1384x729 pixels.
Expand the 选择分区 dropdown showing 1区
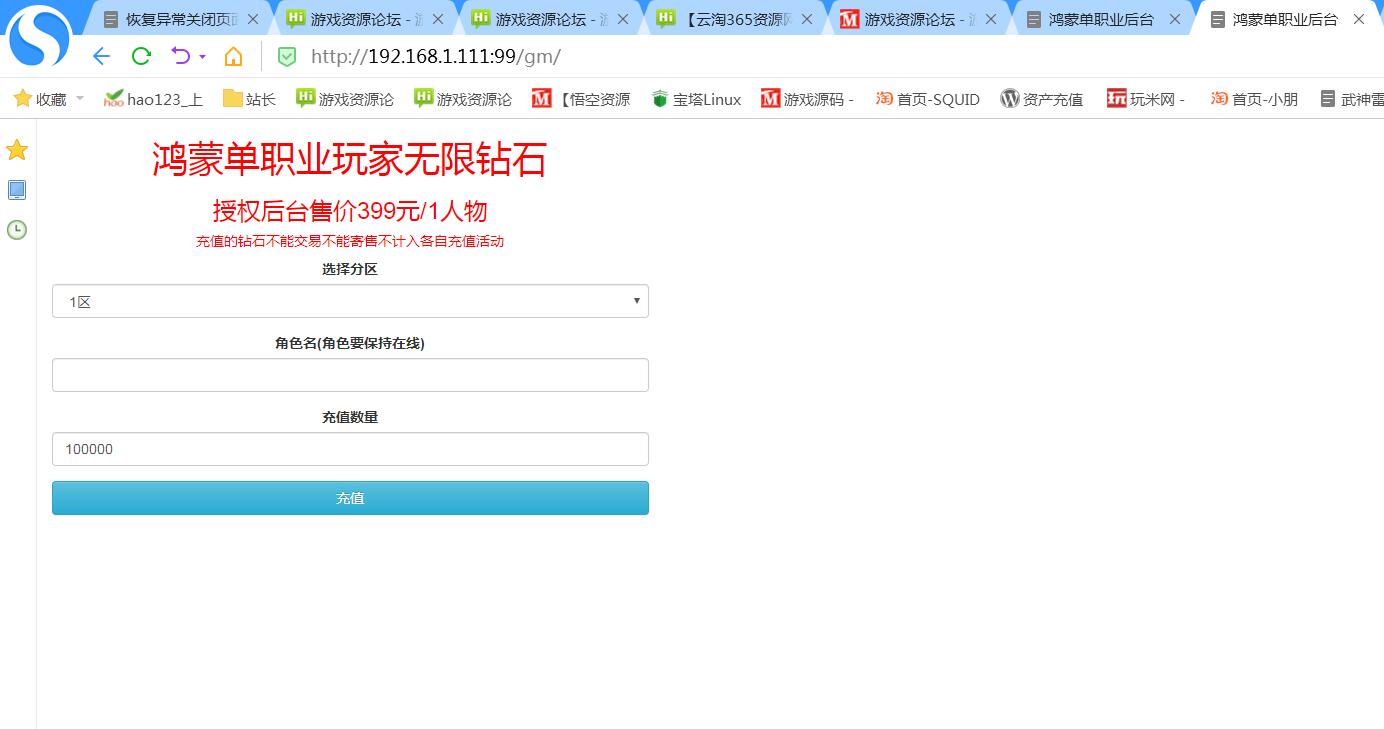click(350, 301)
